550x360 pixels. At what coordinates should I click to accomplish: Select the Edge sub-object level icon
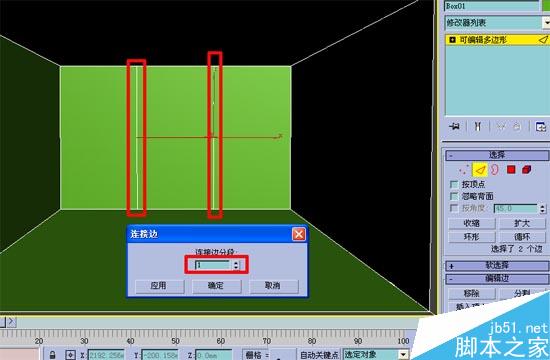point(479,170)
